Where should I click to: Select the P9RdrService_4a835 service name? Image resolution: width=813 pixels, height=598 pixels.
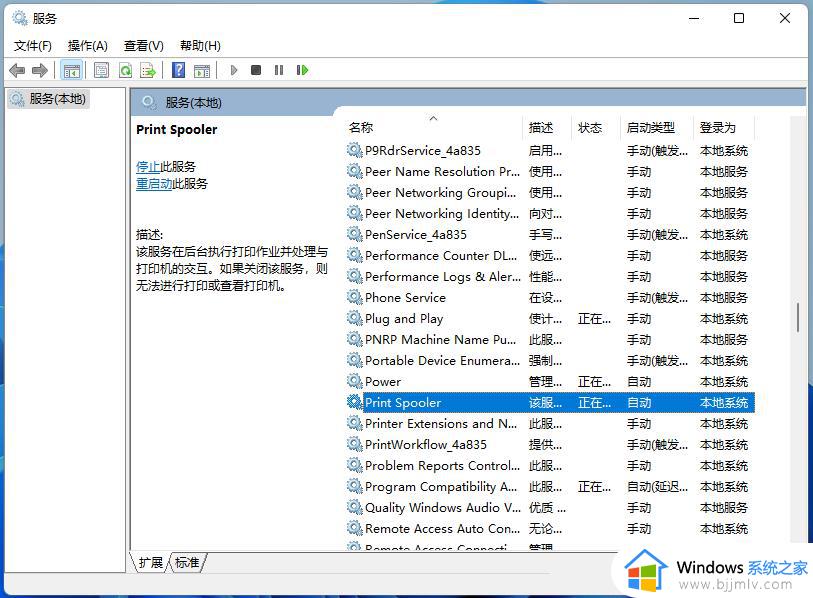[423, 151]
